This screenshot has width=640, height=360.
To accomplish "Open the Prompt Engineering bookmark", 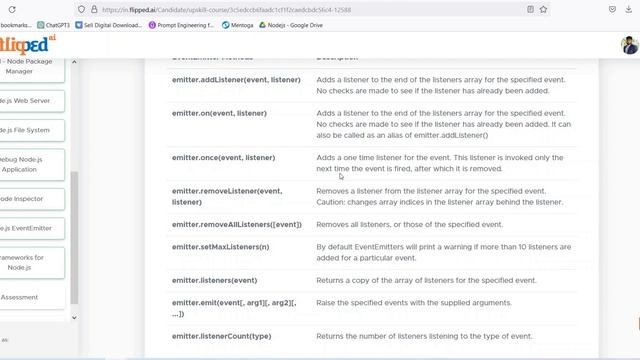I will point(181,25).
